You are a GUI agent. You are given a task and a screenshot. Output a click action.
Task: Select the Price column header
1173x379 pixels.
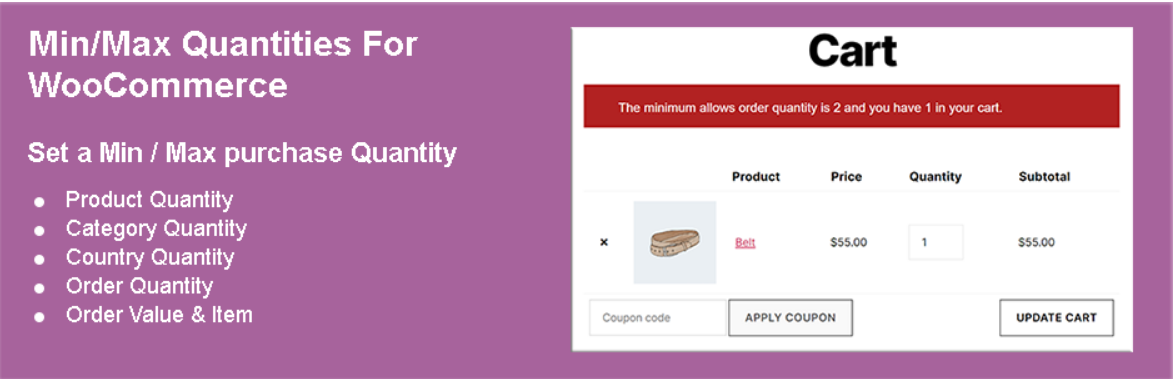[x=846, y=177]
